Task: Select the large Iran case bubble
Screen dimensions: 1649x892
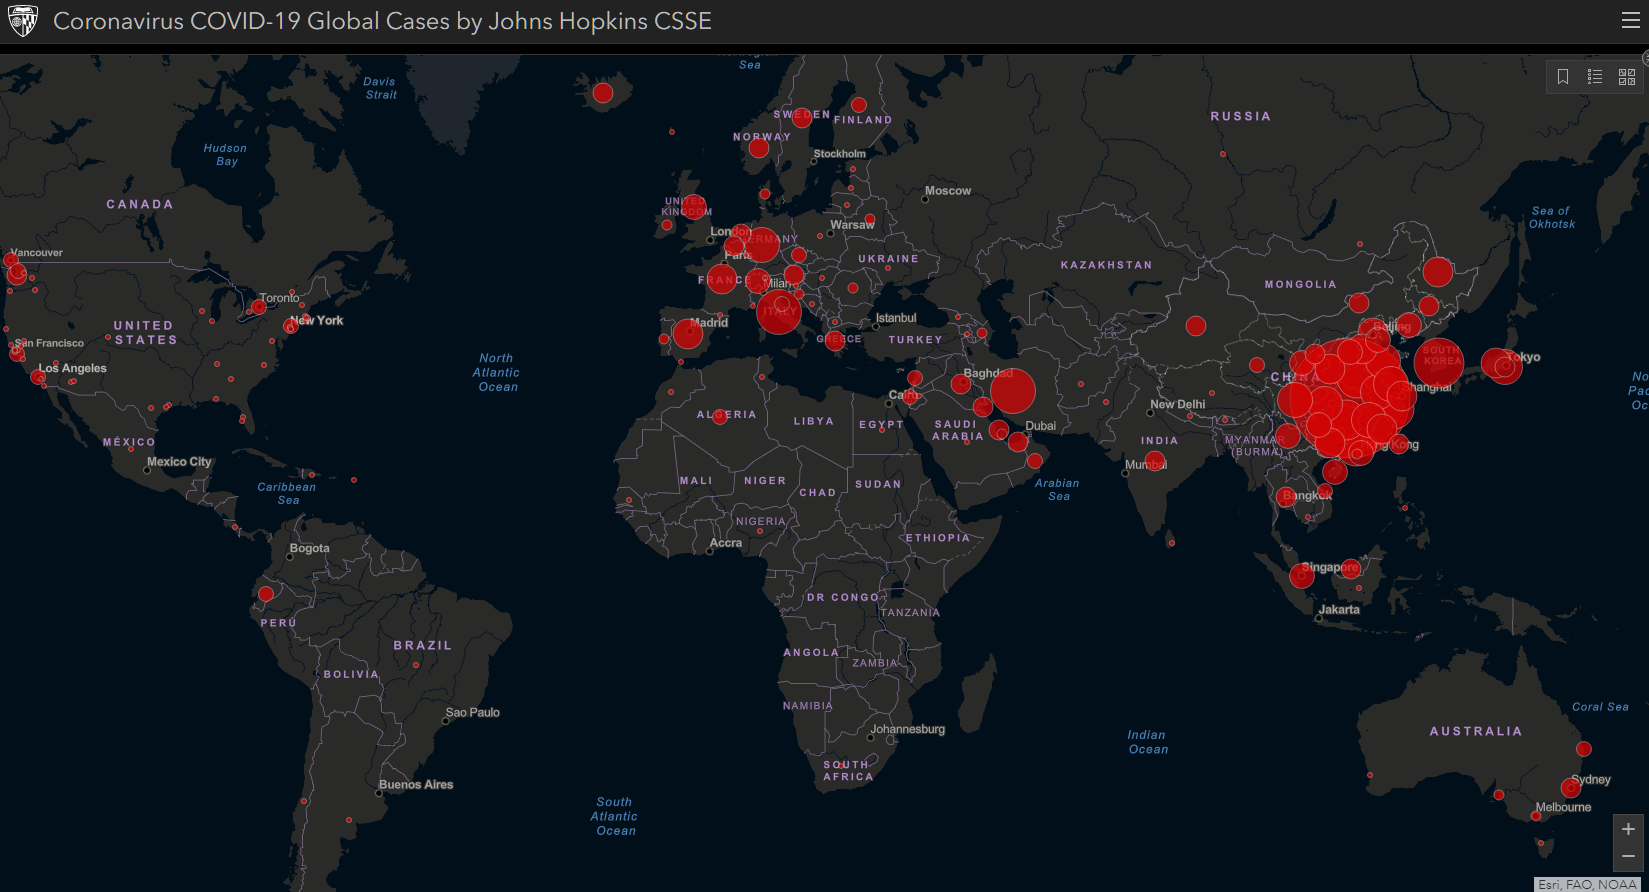Action: 1012,390
